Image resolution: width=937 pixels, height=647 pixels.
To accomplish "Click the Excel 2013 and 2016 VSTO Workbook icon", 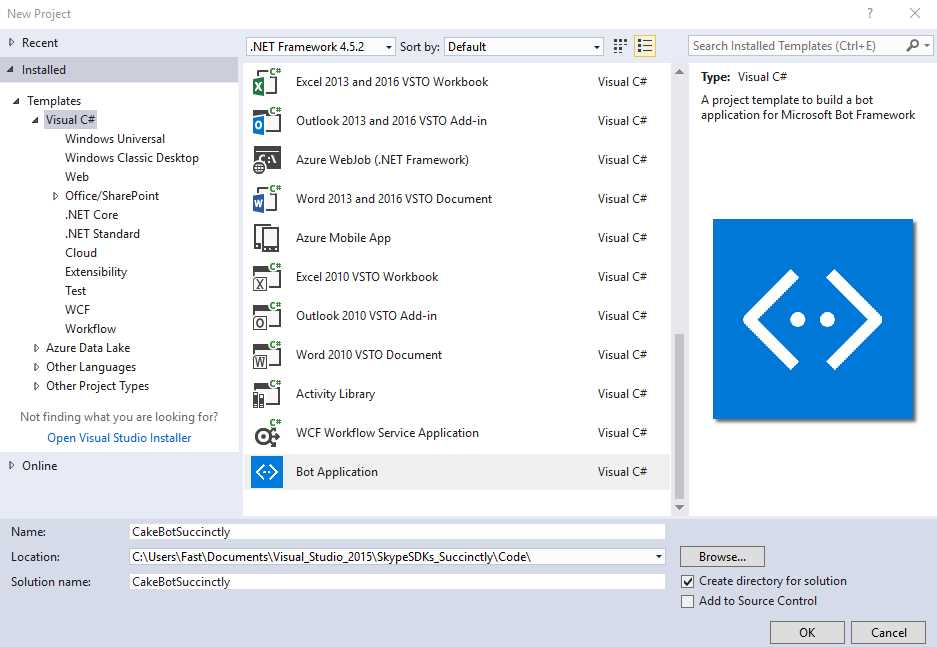I will (267, 82).
